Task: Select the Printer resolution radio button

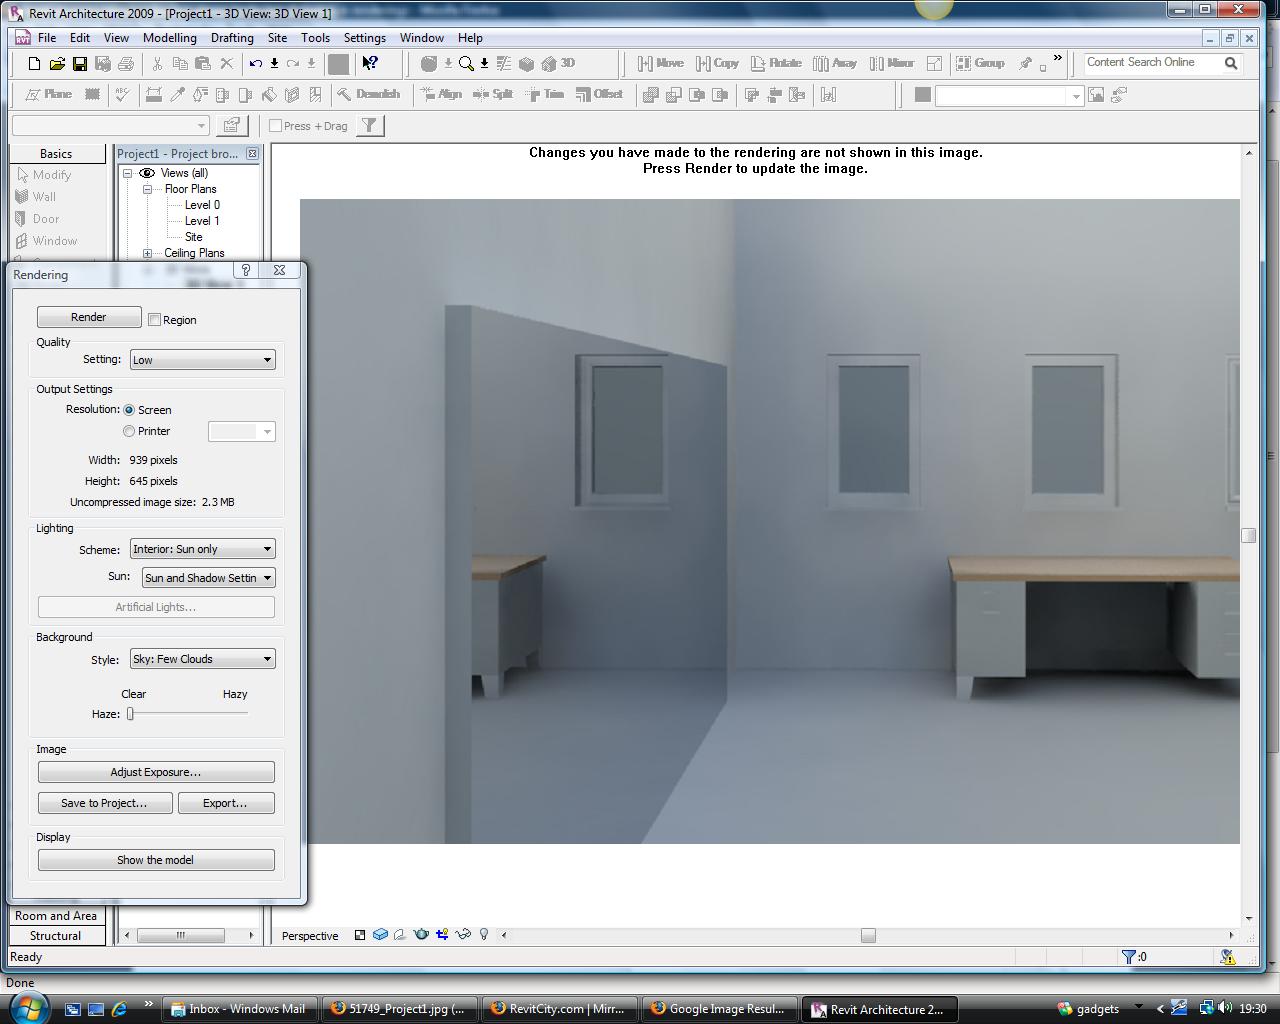Action: (x=129, y=431)
